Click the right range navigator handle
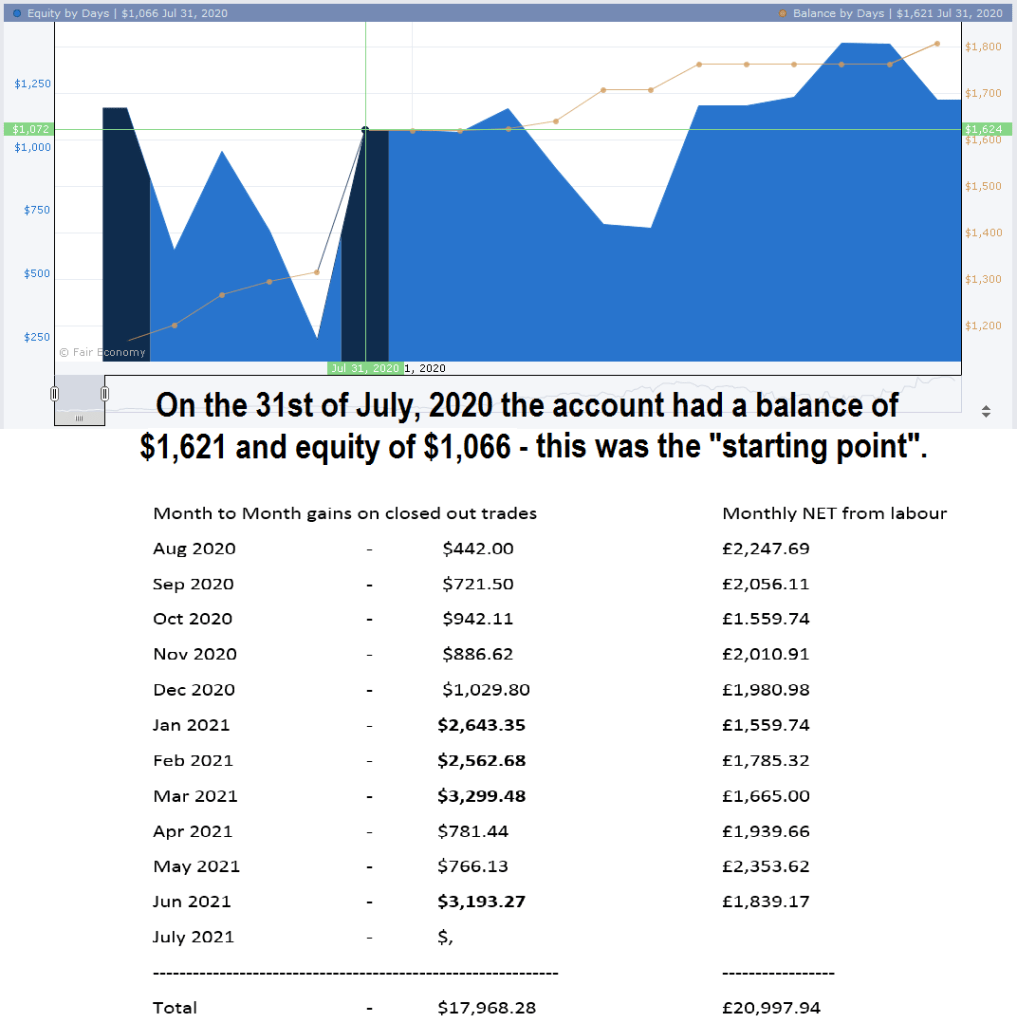The height and width of the screenshot is (1023, 1017). tap(105, 393)
